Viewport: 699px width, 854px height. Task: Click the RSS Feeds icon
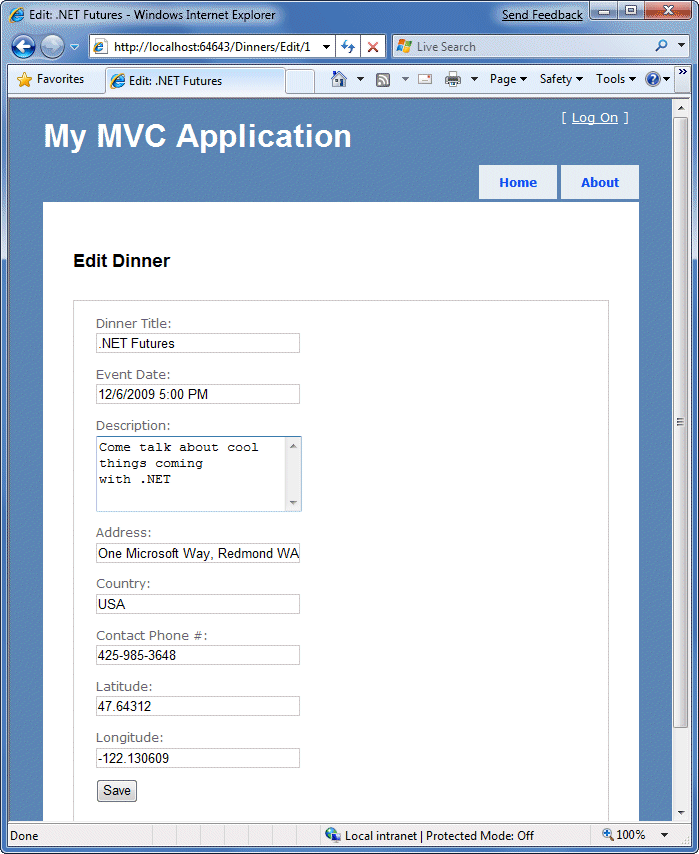(383, 80)
